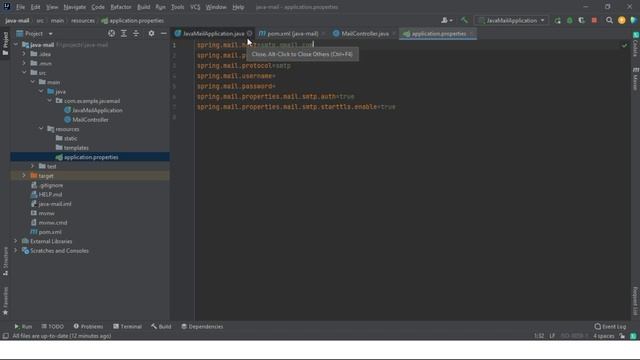This screenshot has width=640, height=360.
Task: Click the tool windows quick access icon
Action: click(x=5, y=336)
